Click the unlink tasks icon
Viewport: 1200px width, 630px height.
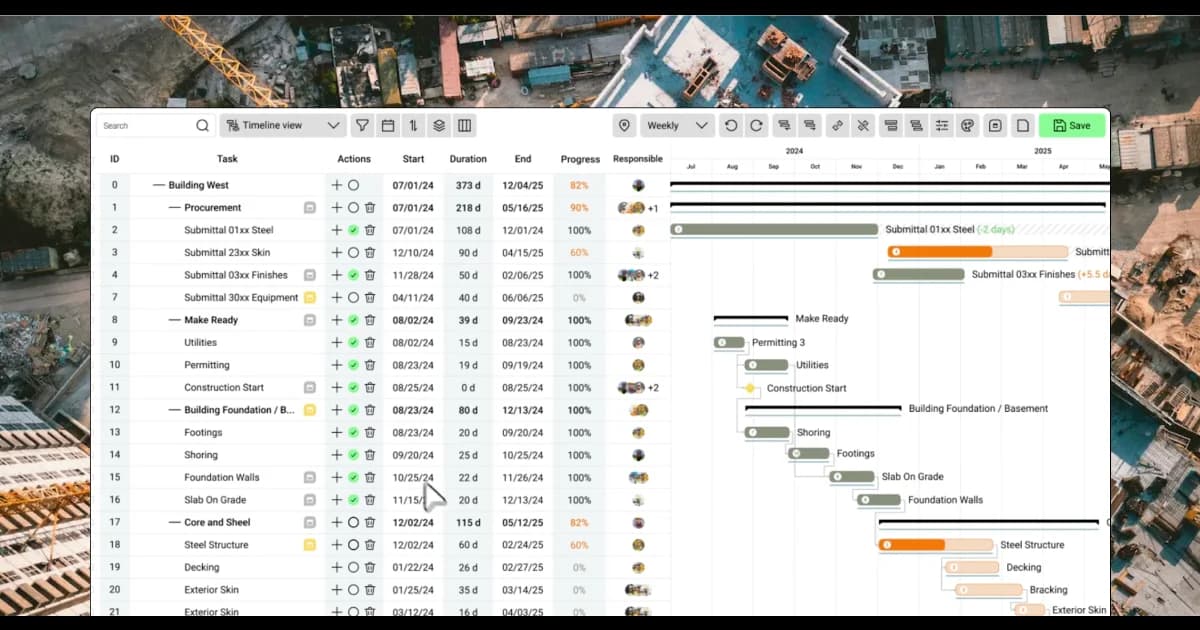tap(863, 126)
